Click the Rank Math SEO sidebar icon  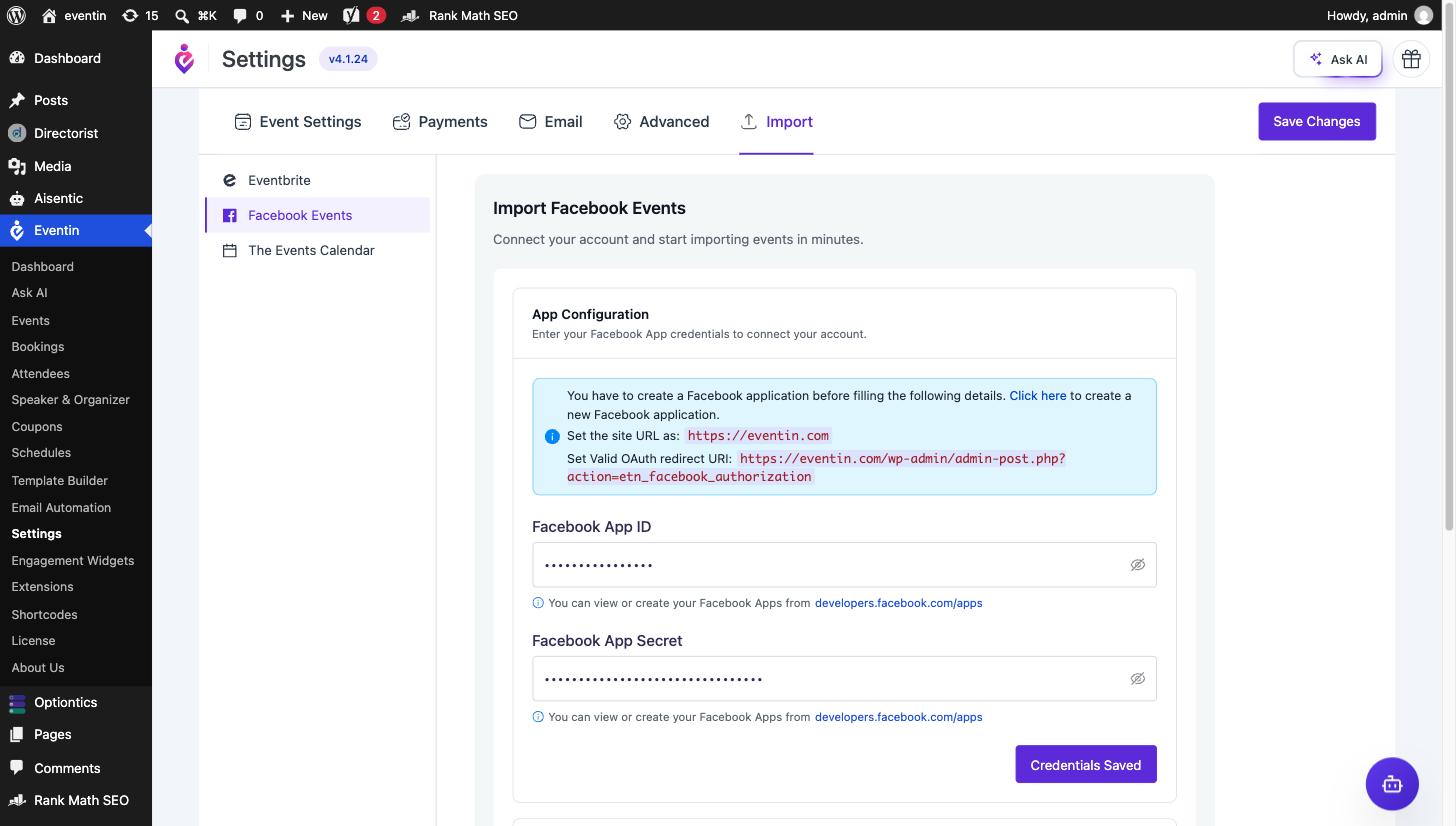pyautogui.click(x=17, y=800)
